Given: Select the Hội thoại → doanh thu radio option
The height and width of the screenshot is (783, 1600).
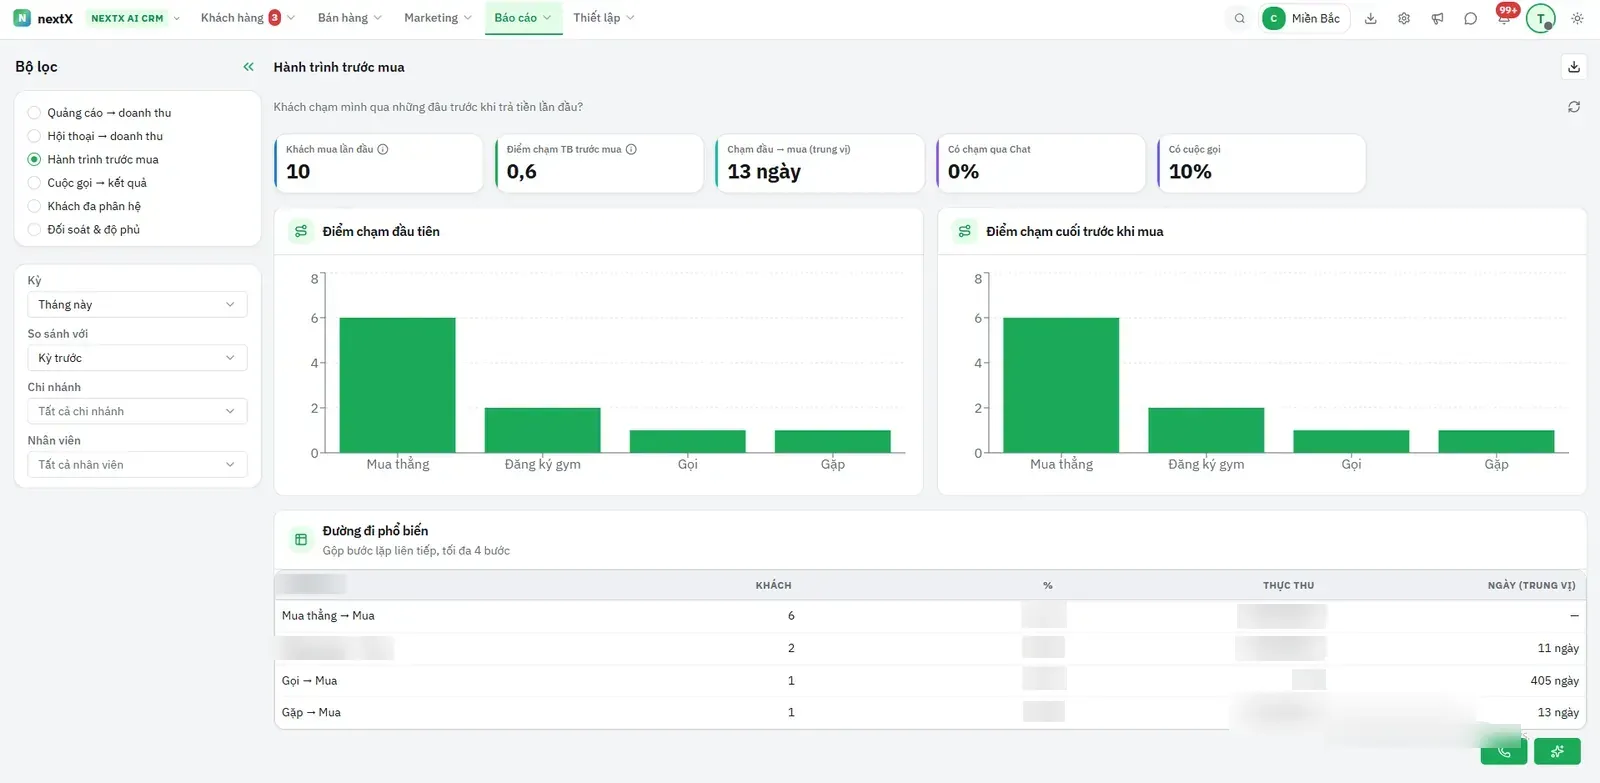Looking at the screenshot, I should pos(34,136).
